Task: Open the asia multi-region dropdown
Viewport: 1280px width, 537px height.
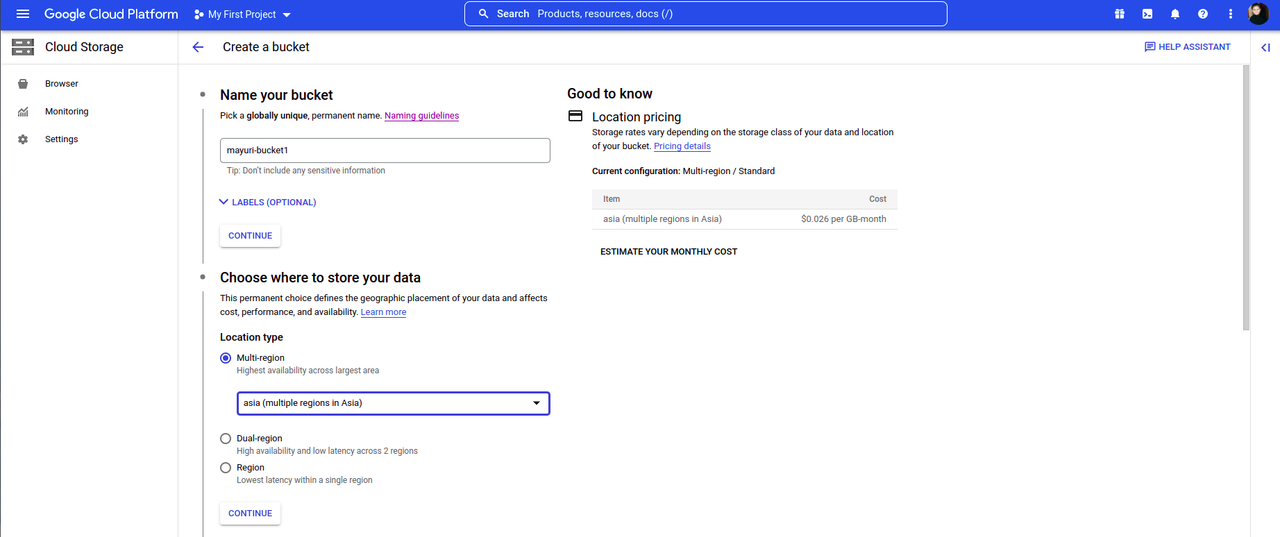Action: point(393,403)
